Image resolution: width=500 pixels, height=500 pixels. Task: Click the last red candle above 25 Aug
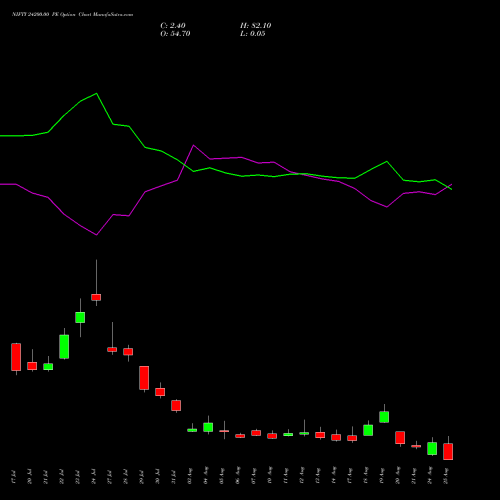point(448,452)
